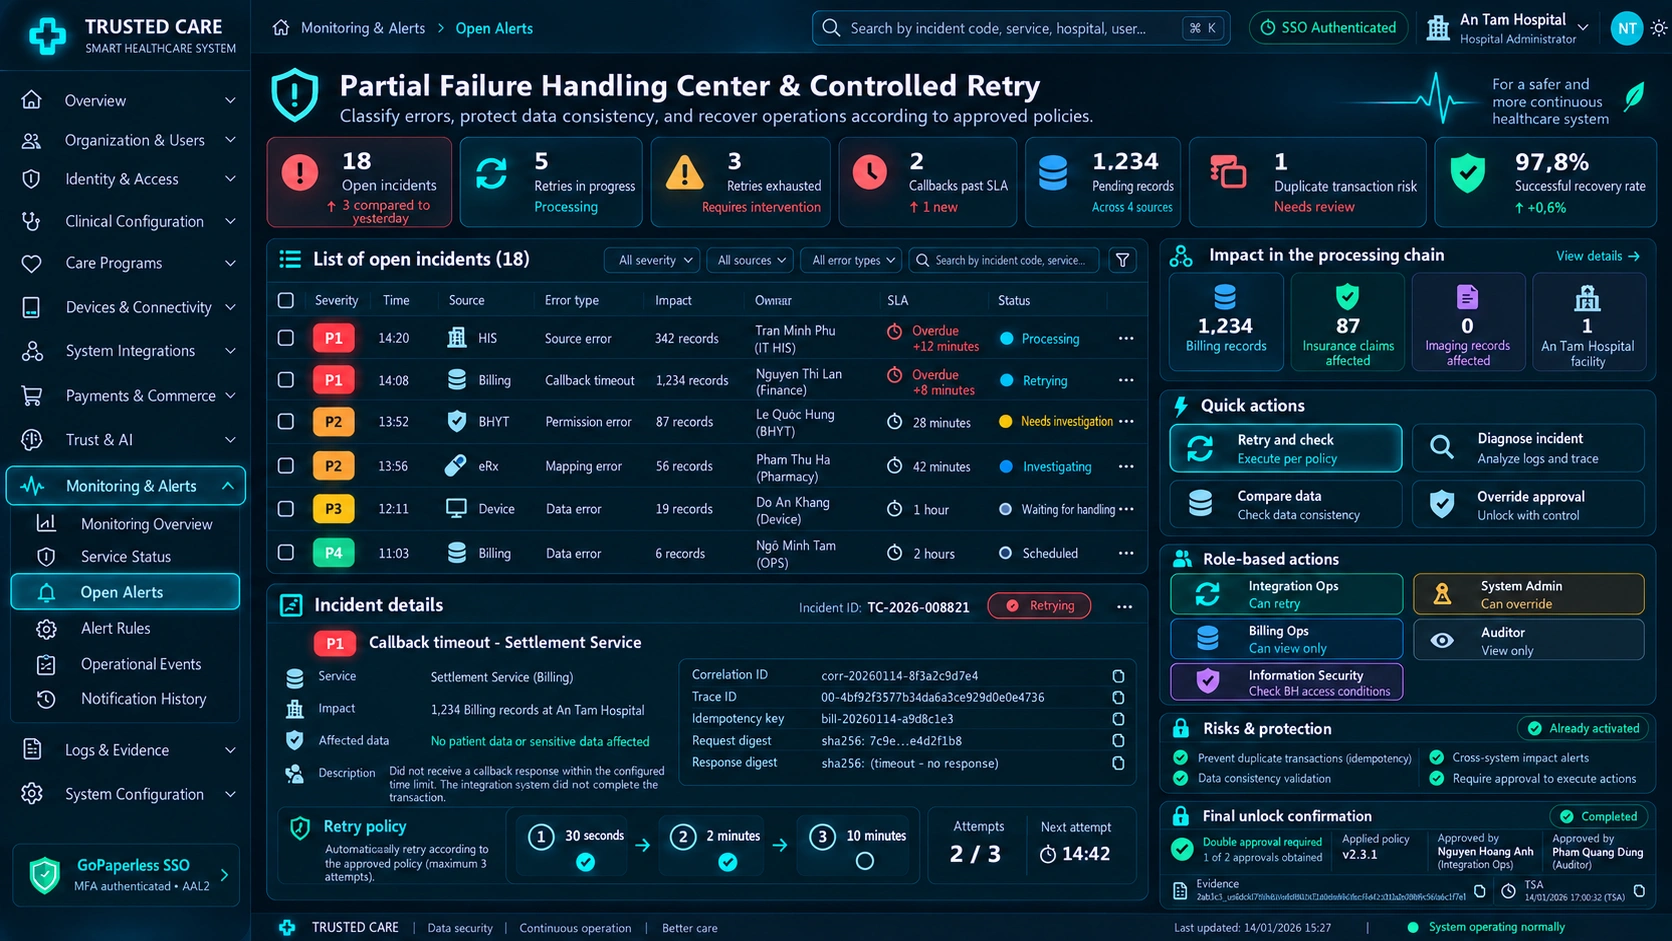This screenshot has width=1672, height=941.
Task: Open Notification History page
Action: coord(126,699)
